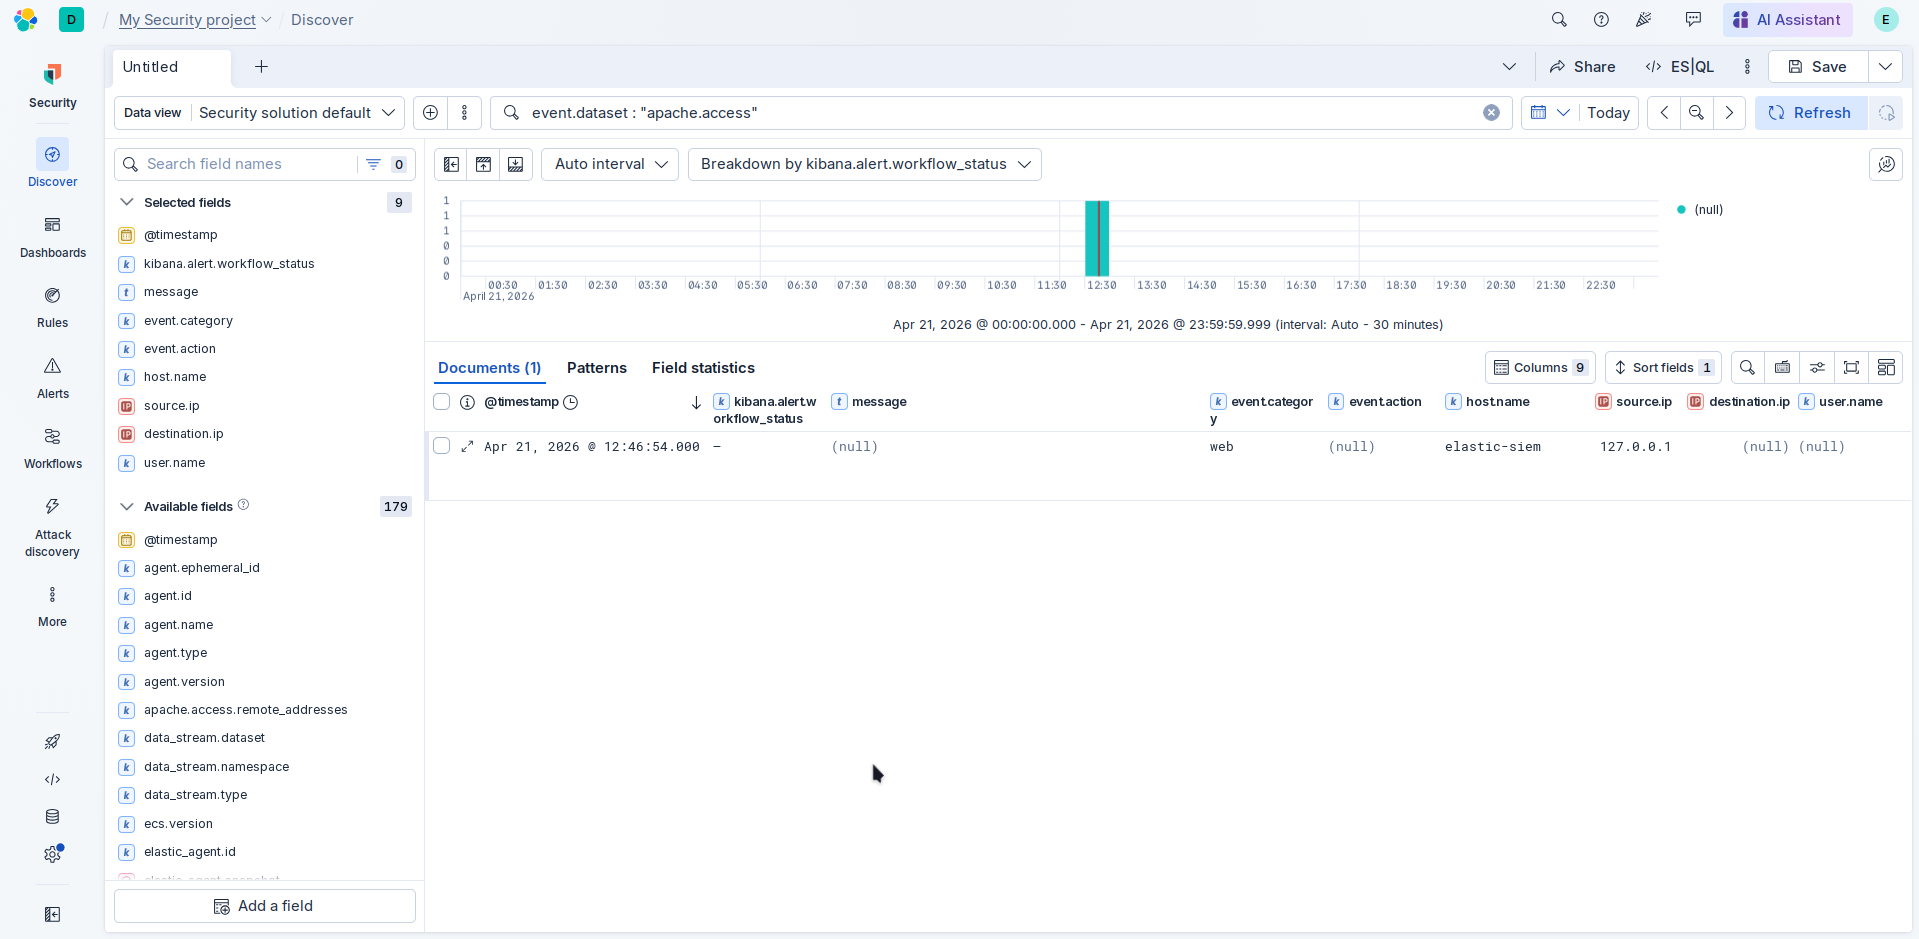Open the date quick menu calendar dropdown
Viewport: 1919px width, 939px height.
click(1549, 113)
